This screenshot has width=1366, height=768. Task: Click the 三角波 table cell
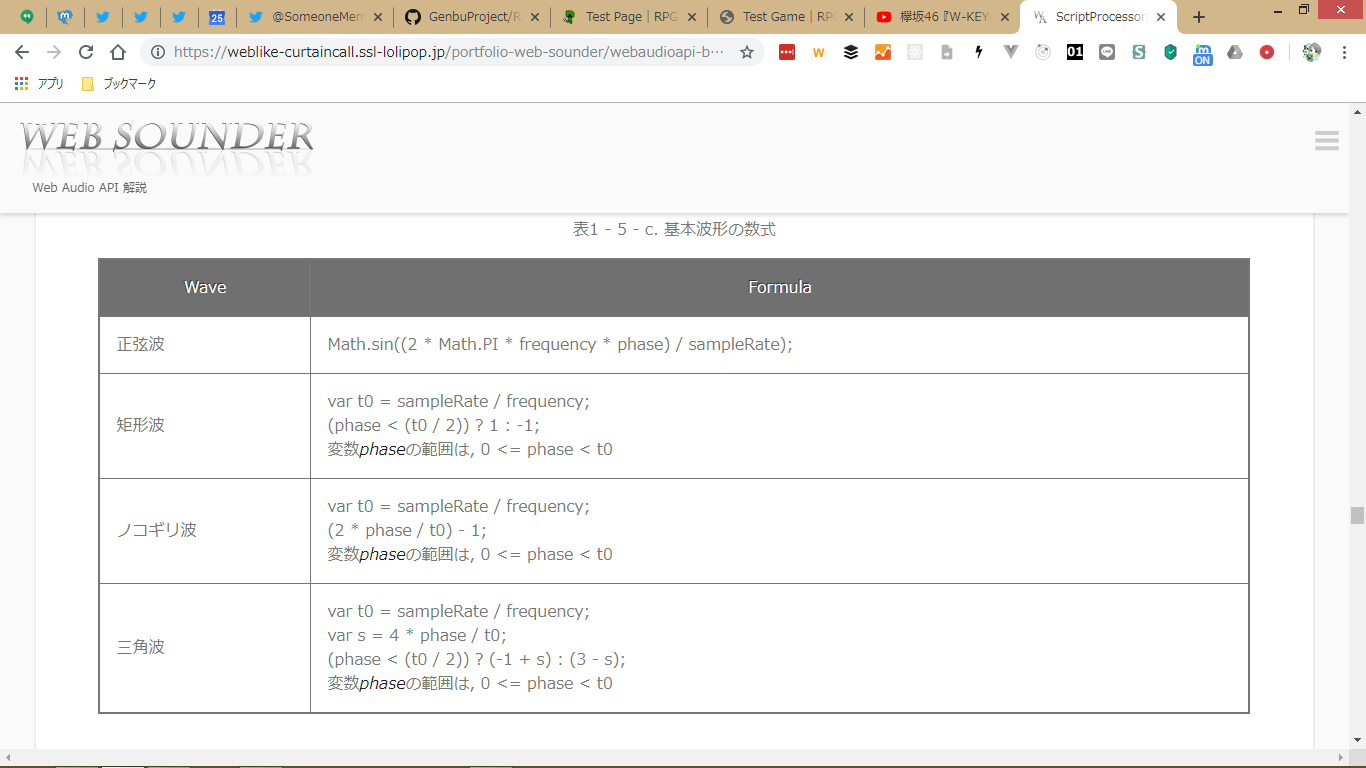click(205, 648)
